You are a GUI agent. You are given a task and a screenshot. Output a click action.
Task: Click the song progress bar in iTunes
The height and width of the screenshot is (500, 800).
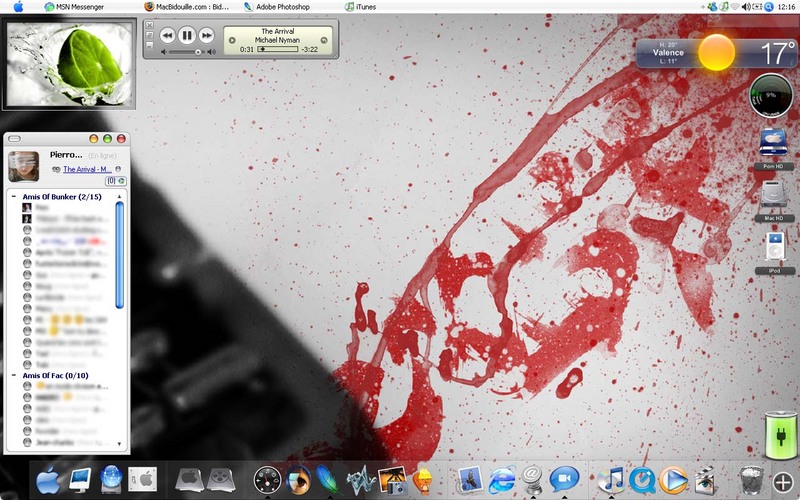278,49
